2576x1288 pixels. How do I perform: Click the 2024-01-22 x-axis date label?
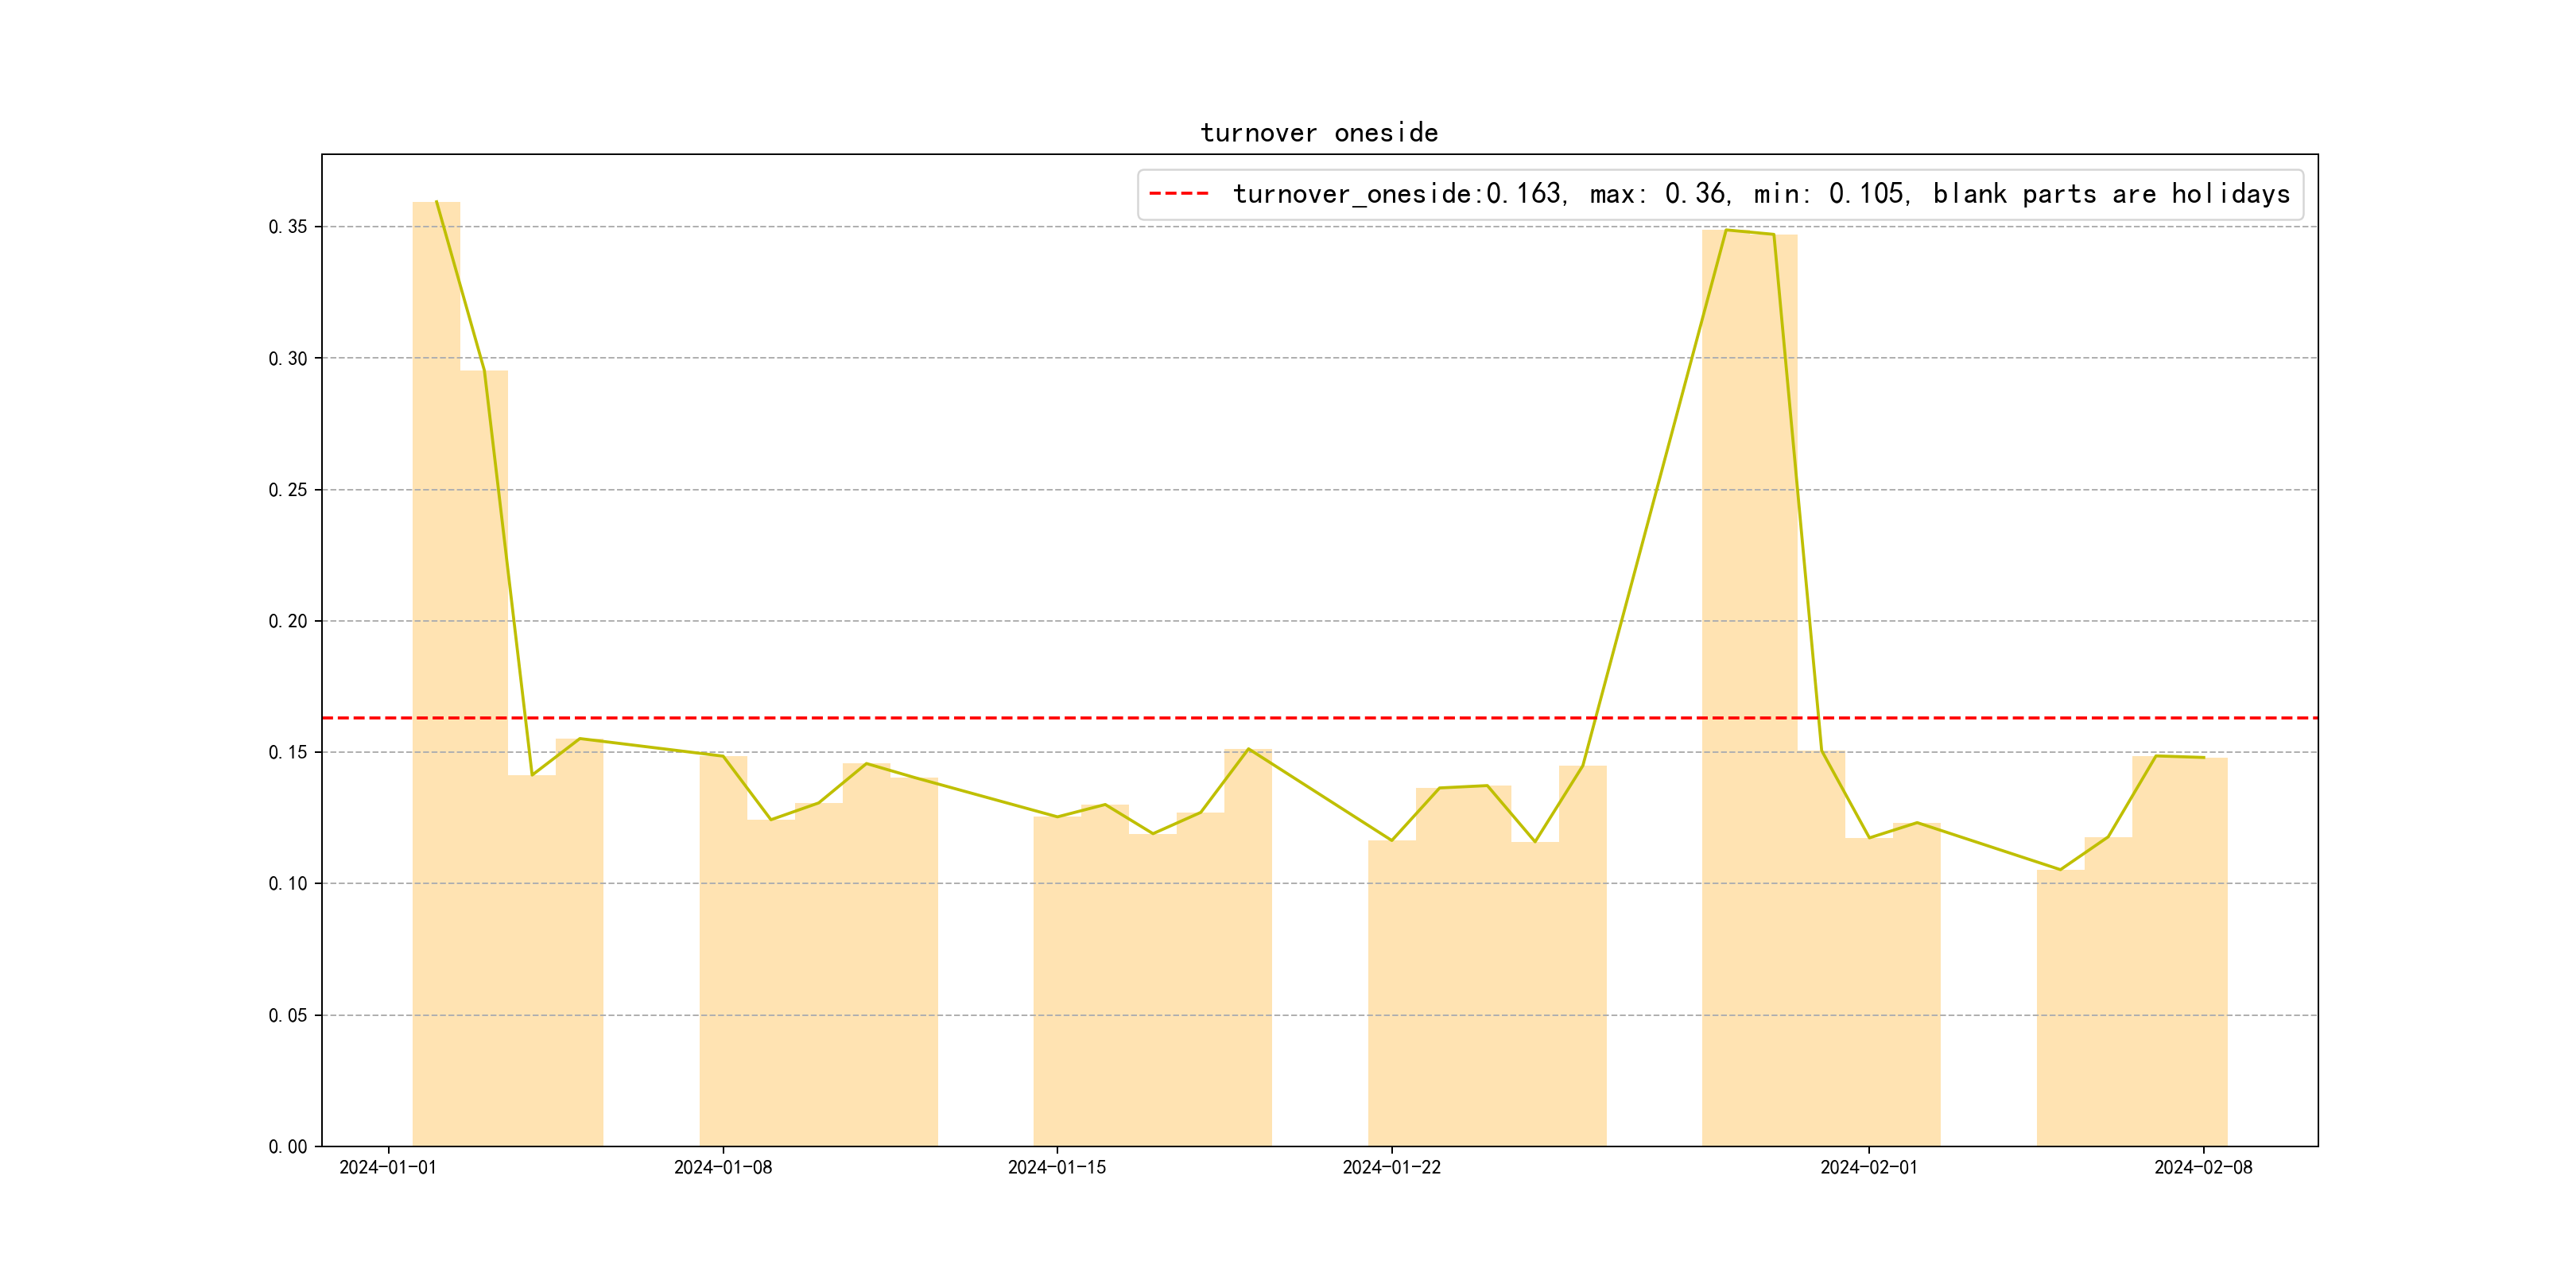click(x=1391, y=1168)
